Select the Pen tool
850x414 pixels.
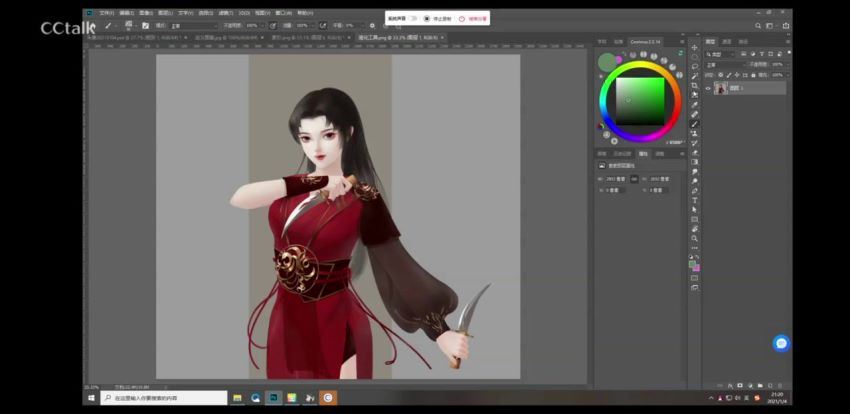pos(694,191)
